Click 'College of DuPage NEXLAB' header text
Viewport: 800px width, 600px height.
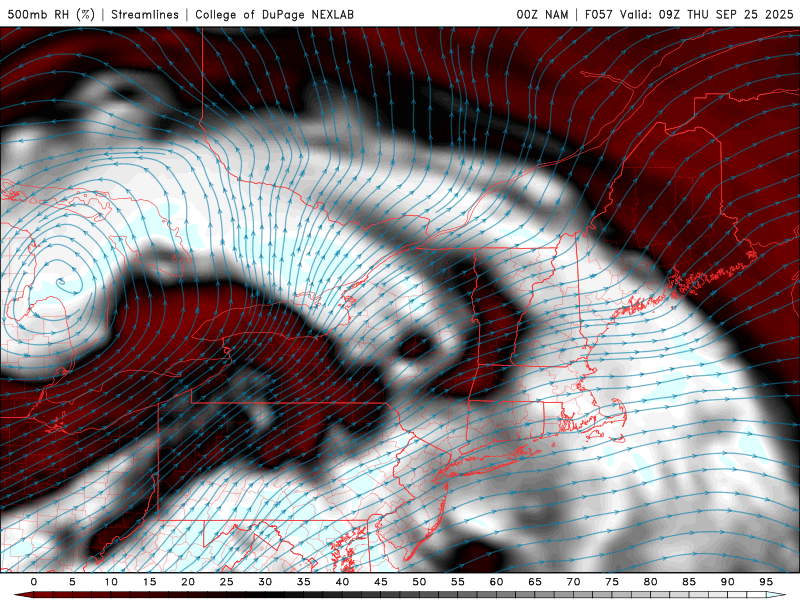pos(274,14)
